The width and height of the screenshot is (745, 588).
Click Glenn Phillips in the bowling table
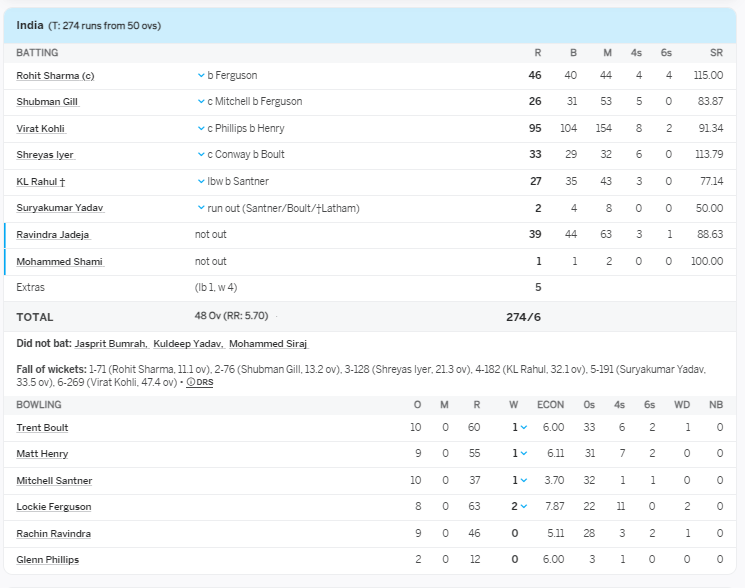(x=48, y=560)
